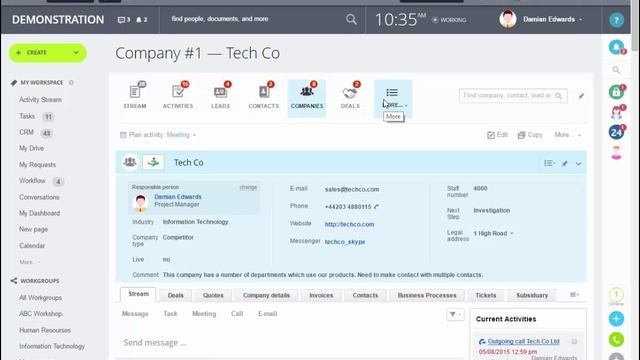Open the Company details tab
Viewport: 640px width, 360px height.
tap(266, 295)
